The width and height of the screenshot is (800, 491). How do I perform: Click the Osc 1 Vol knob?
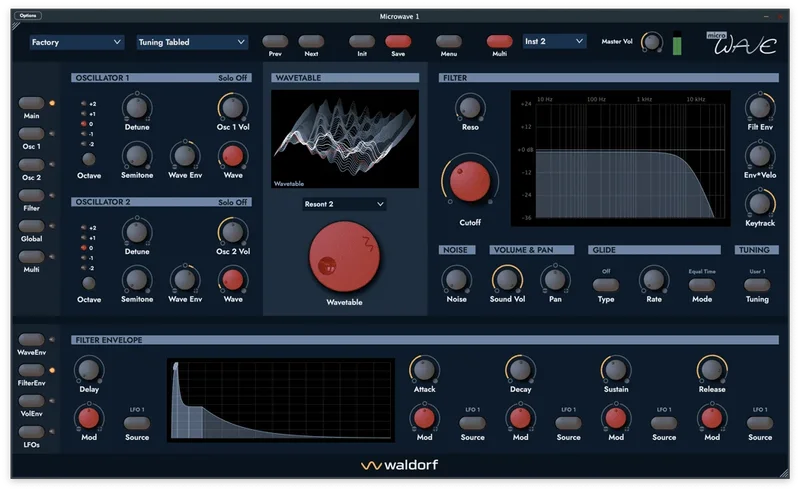tap(233, 108)
